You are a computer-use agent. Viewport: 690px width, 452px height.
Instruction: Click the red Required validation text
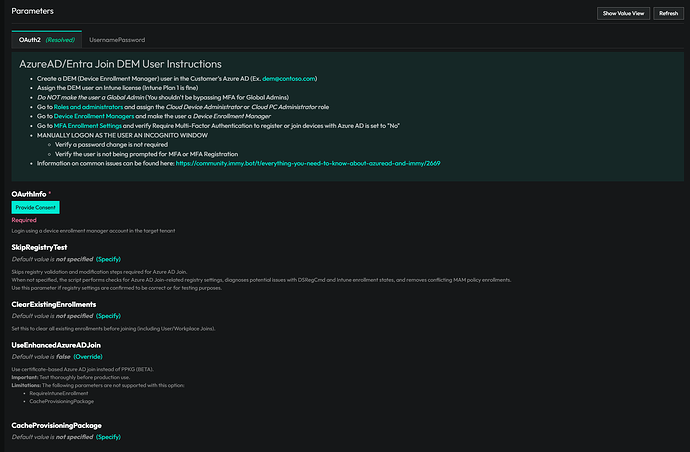pos(24,220)
